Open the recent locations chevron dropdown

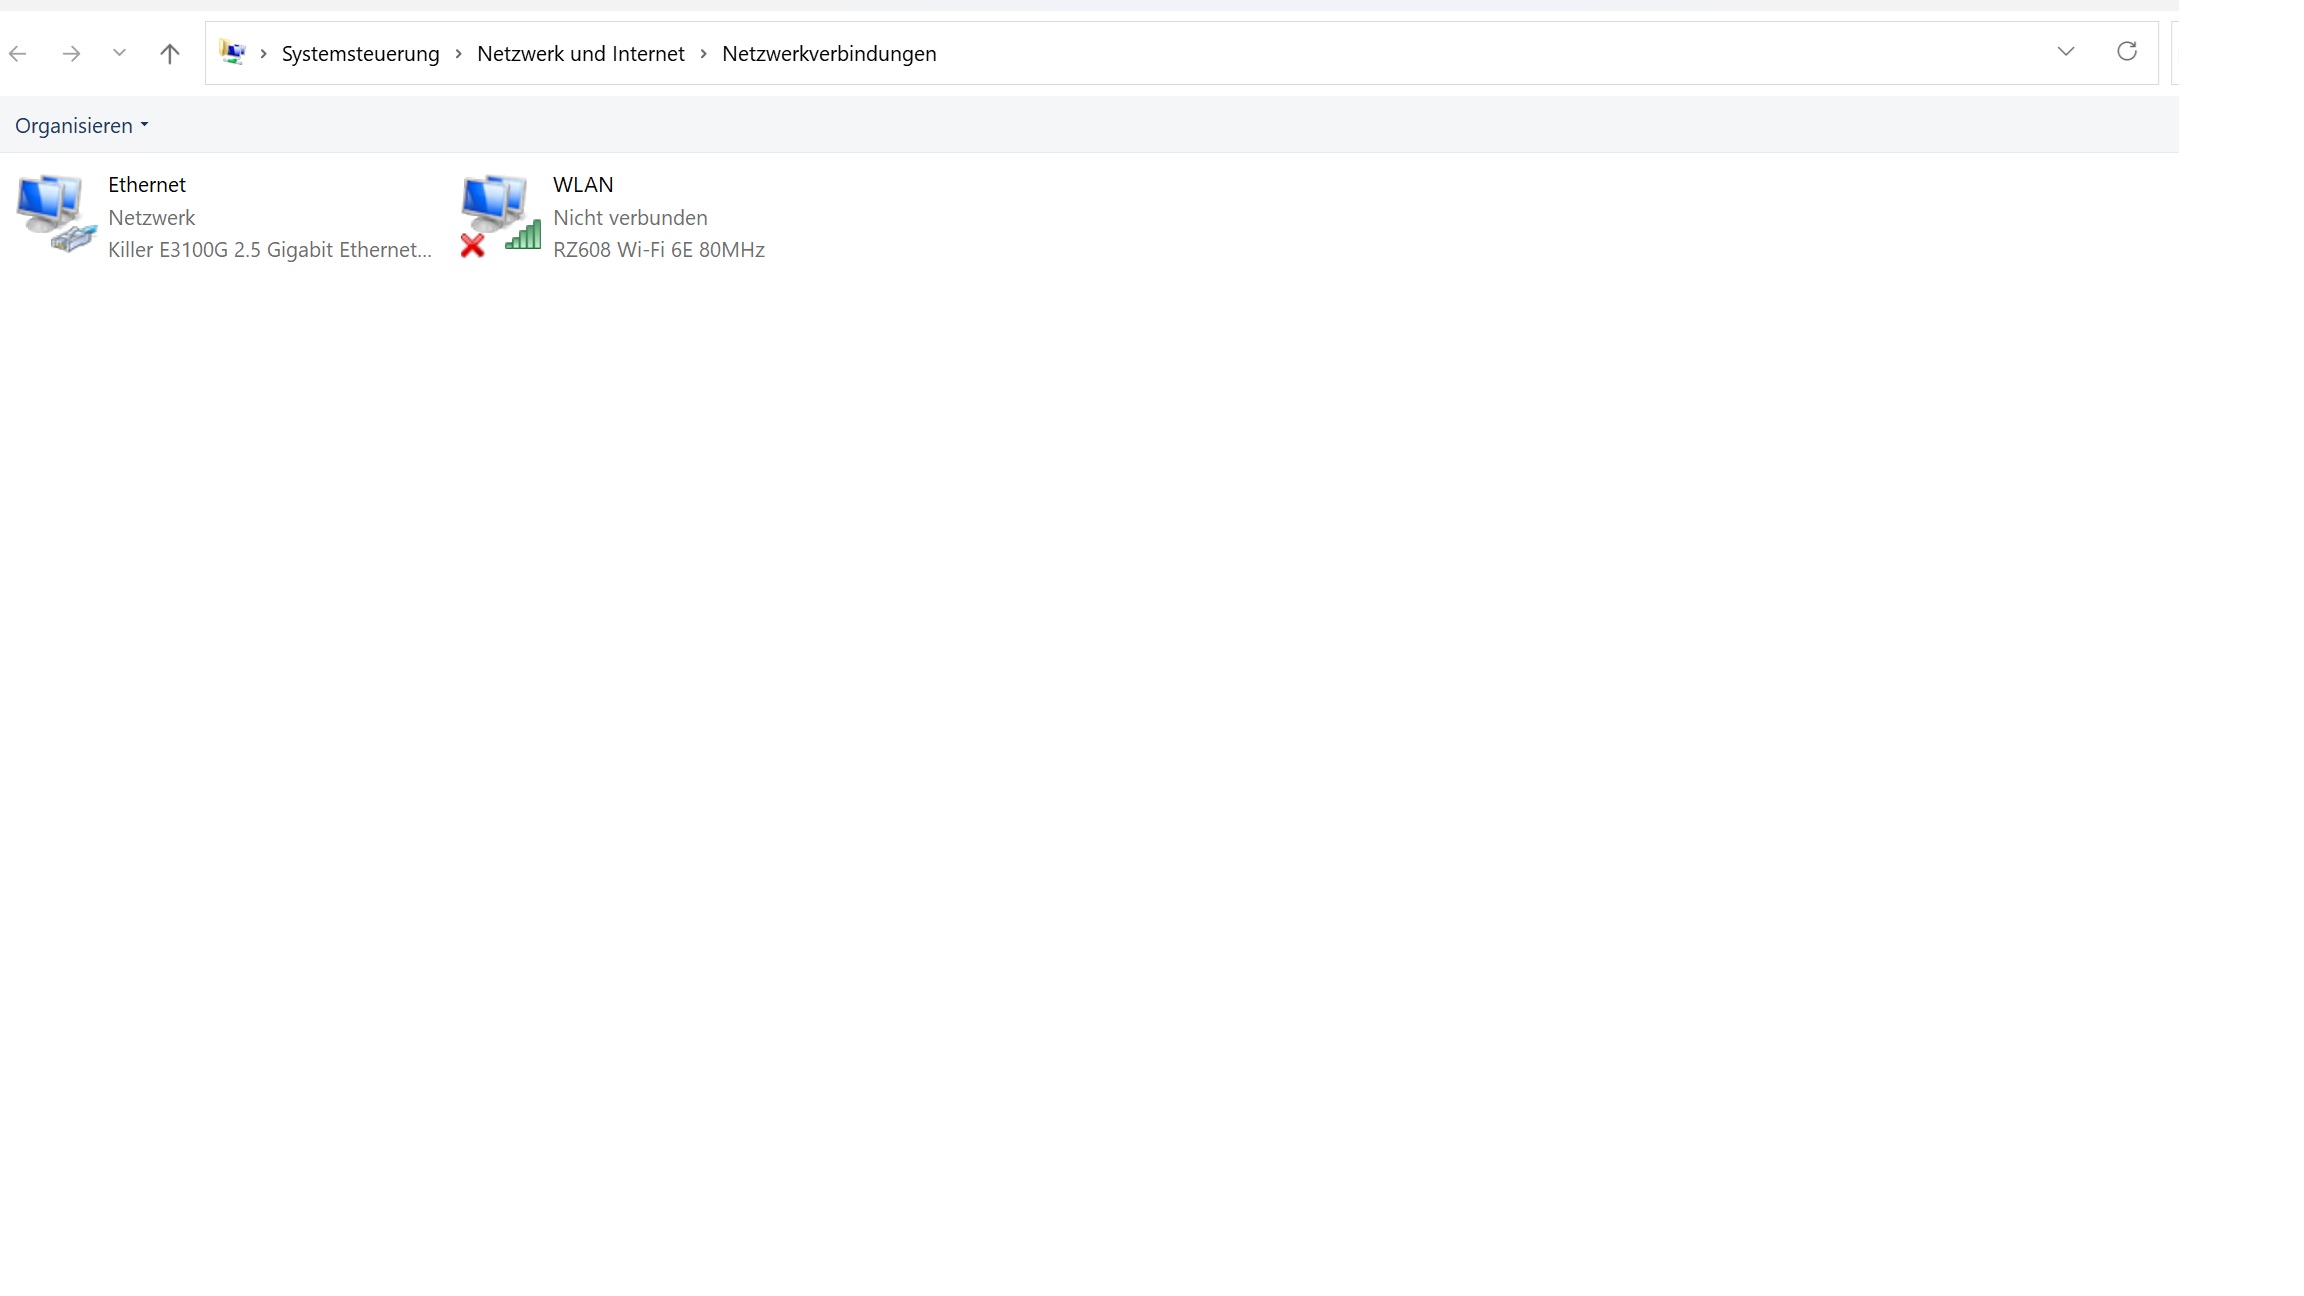point(119,53)
